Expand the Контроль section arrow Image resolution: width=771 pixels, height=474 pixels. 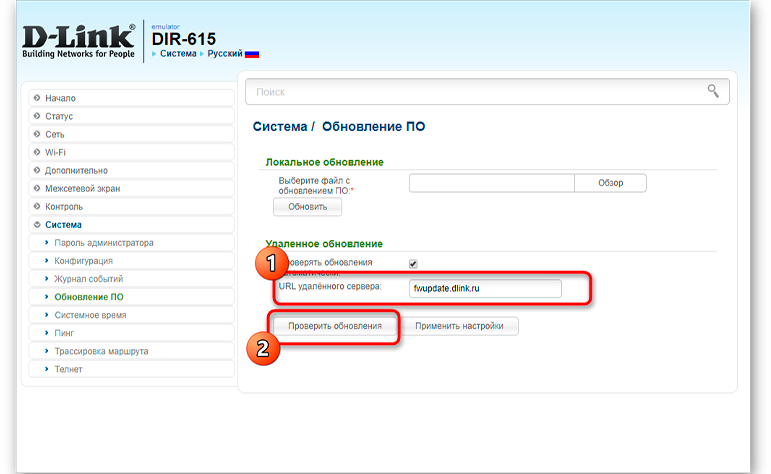click(37, 207)
